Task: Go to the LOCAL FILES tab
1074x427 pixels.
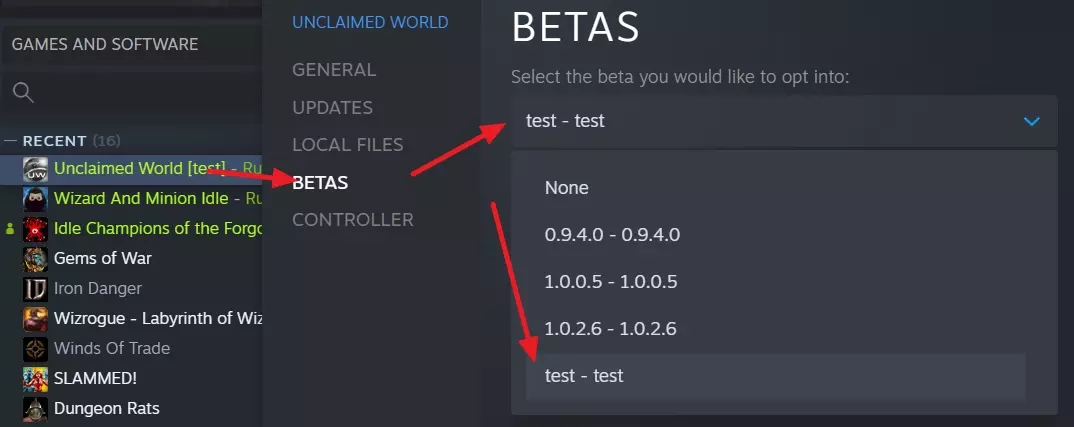Action: (347, 145)
